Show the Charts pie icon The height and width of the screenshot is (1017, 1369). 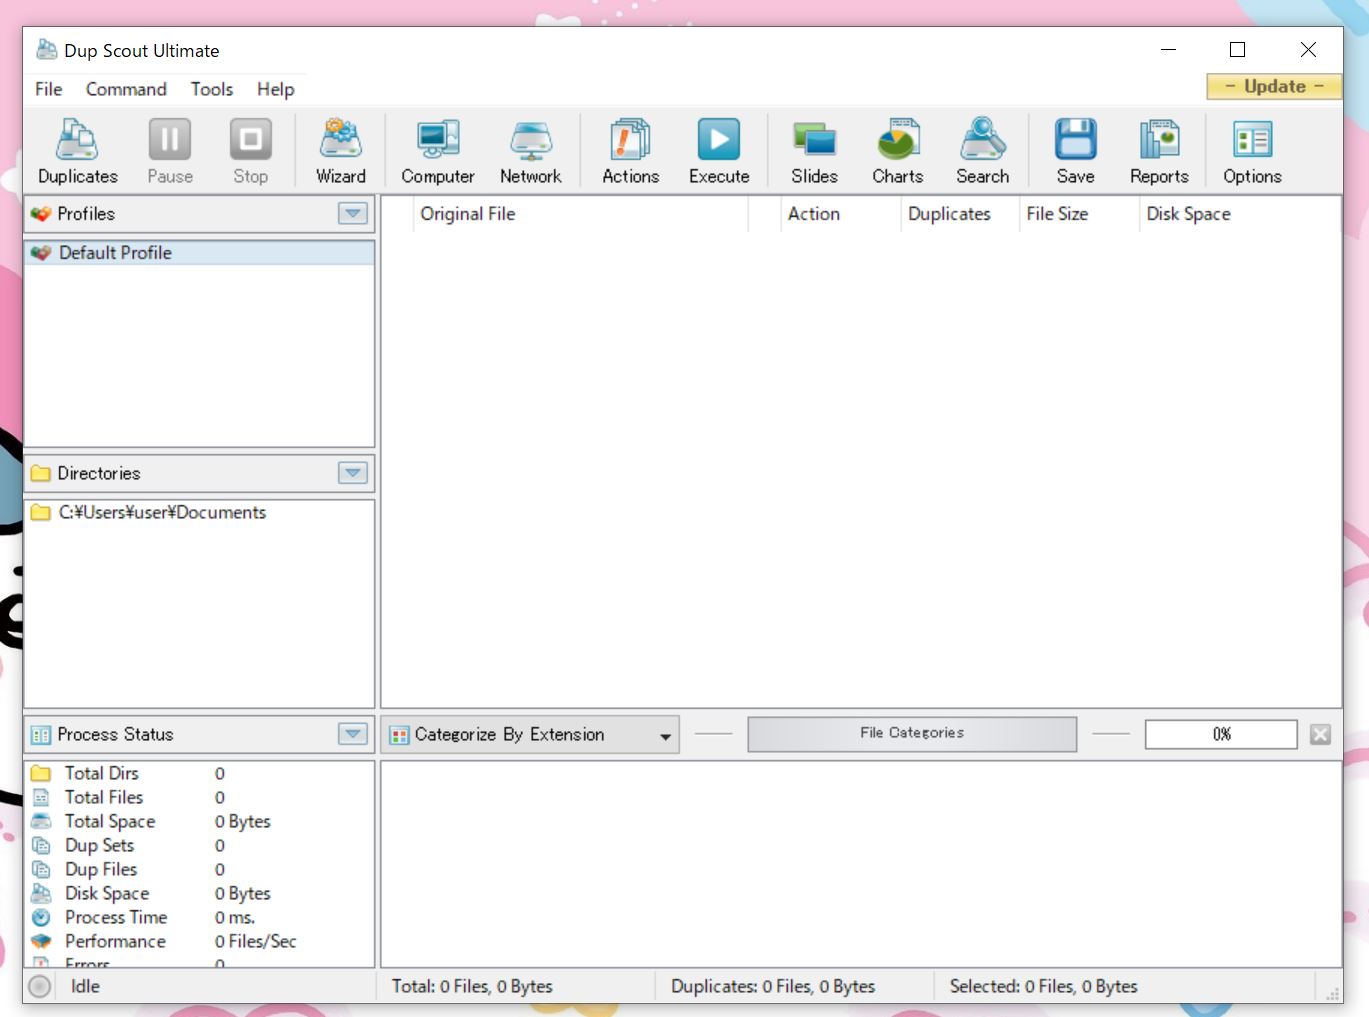click(x=898, y=151)
